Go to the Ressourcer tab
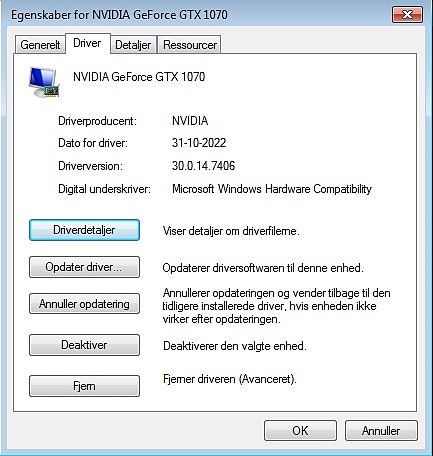 pos(190,45)
